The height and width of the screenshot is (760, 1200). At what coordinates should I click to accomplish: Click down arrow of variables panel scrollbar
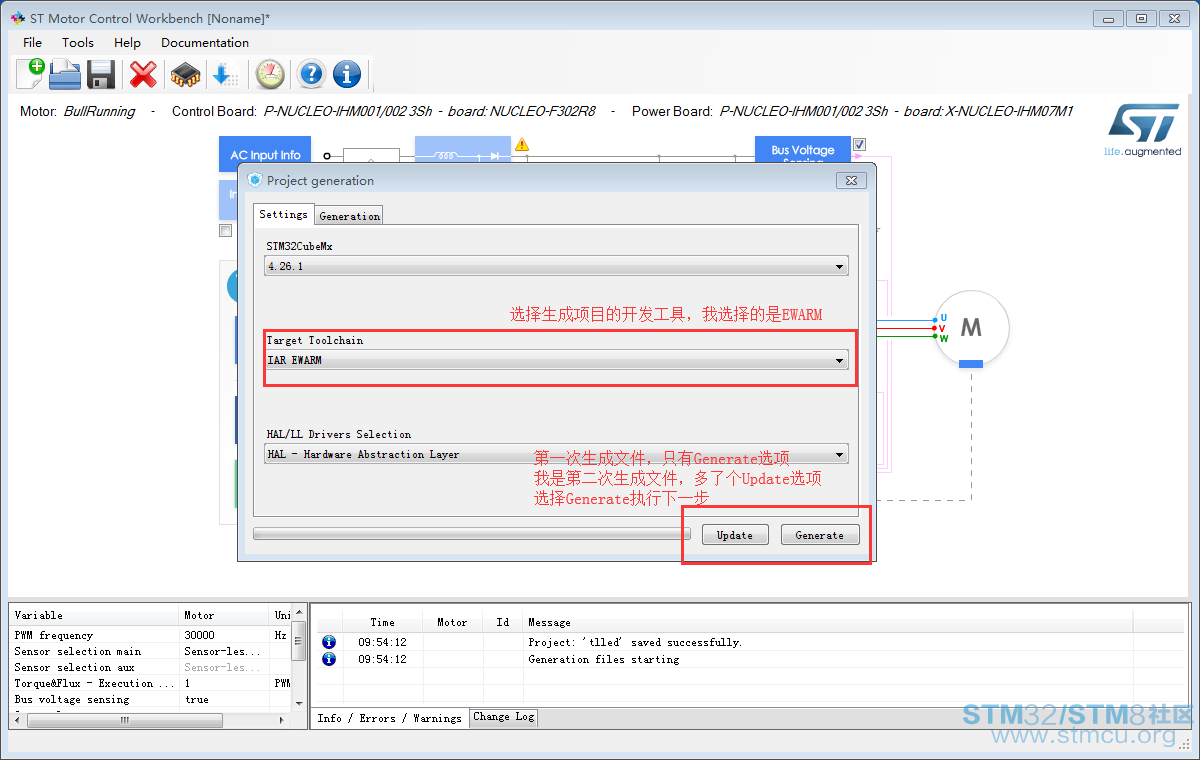[298, 704]
